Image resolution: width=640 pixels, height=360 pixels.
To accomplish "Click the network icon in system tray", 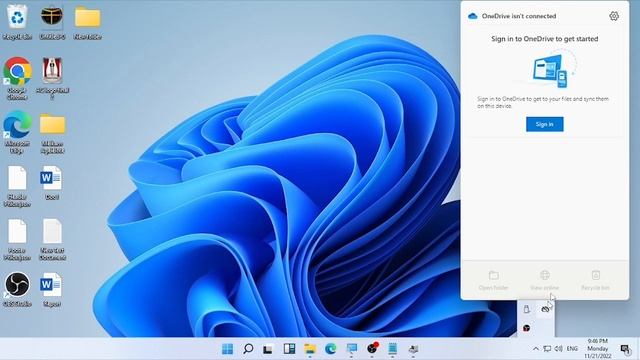I will [547, 349].
